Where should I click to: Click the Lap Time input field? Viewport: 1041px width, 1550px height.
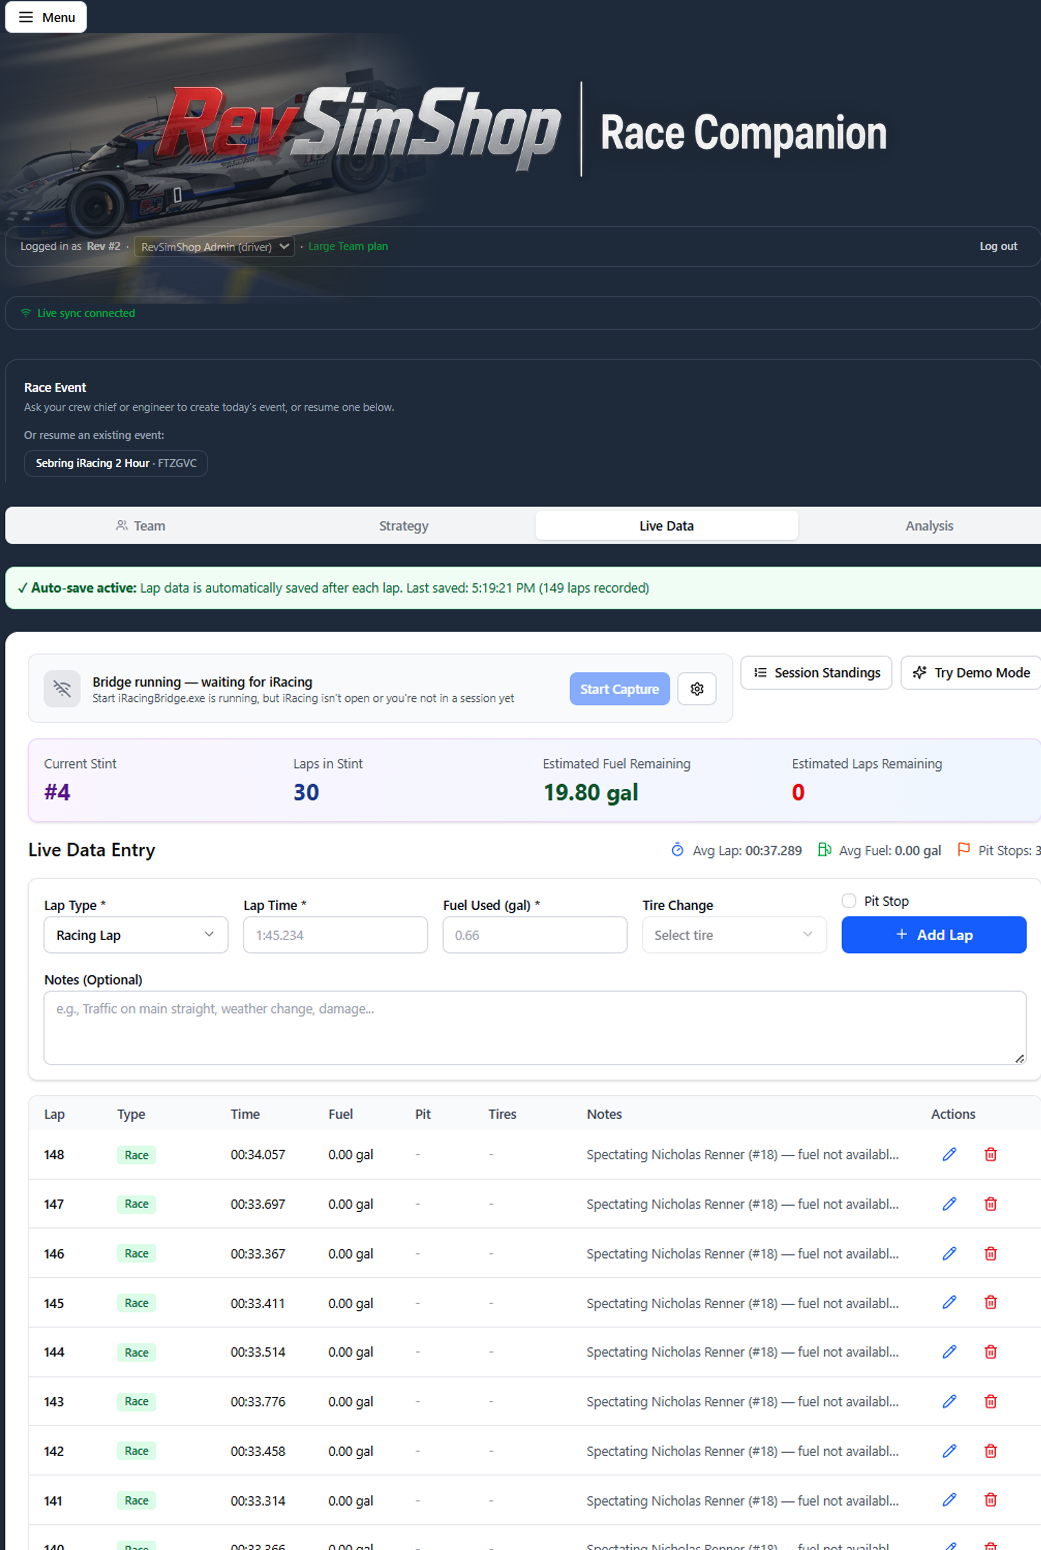pyautogui.click(x=335, y=935)
